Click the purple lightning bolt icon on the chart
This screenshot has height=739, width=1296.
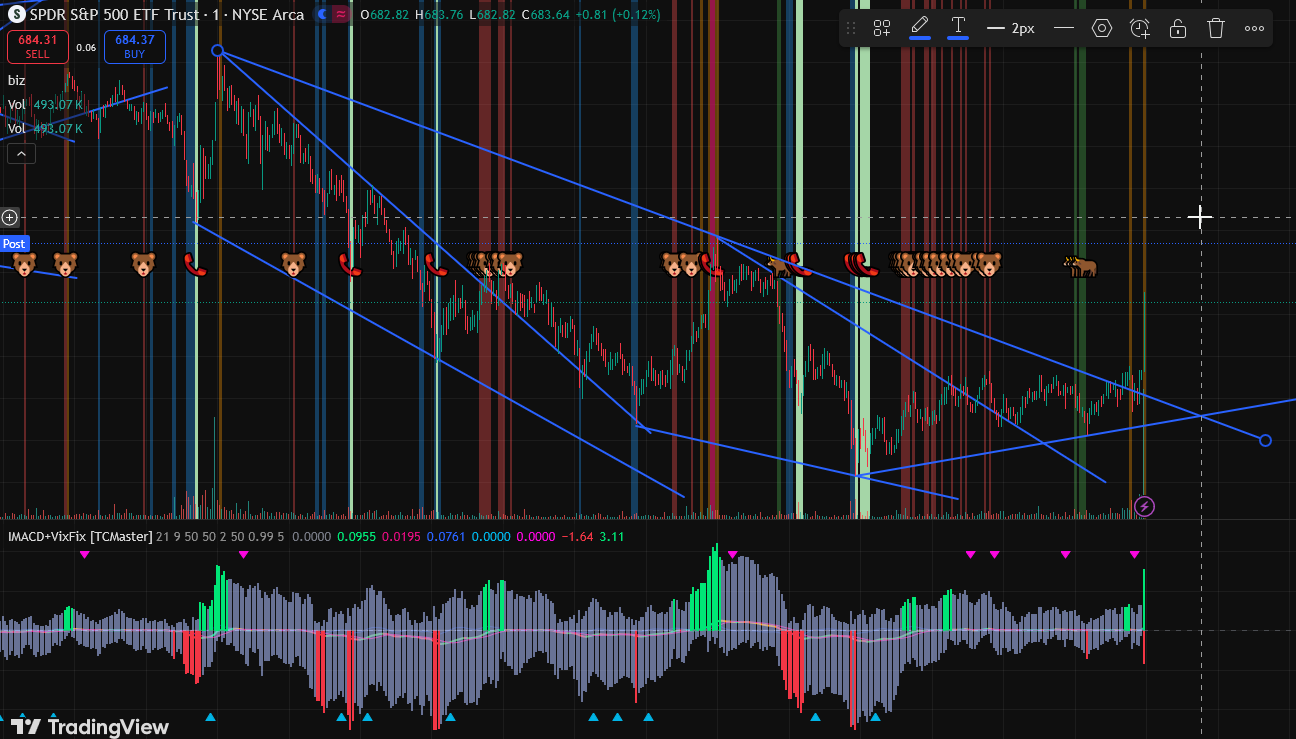[x=1146, y=506]
